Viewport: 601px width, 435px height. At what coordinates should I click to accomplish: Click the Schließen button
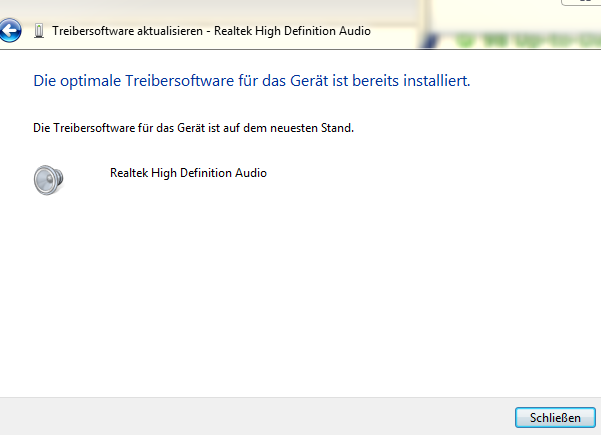(555, 417)
